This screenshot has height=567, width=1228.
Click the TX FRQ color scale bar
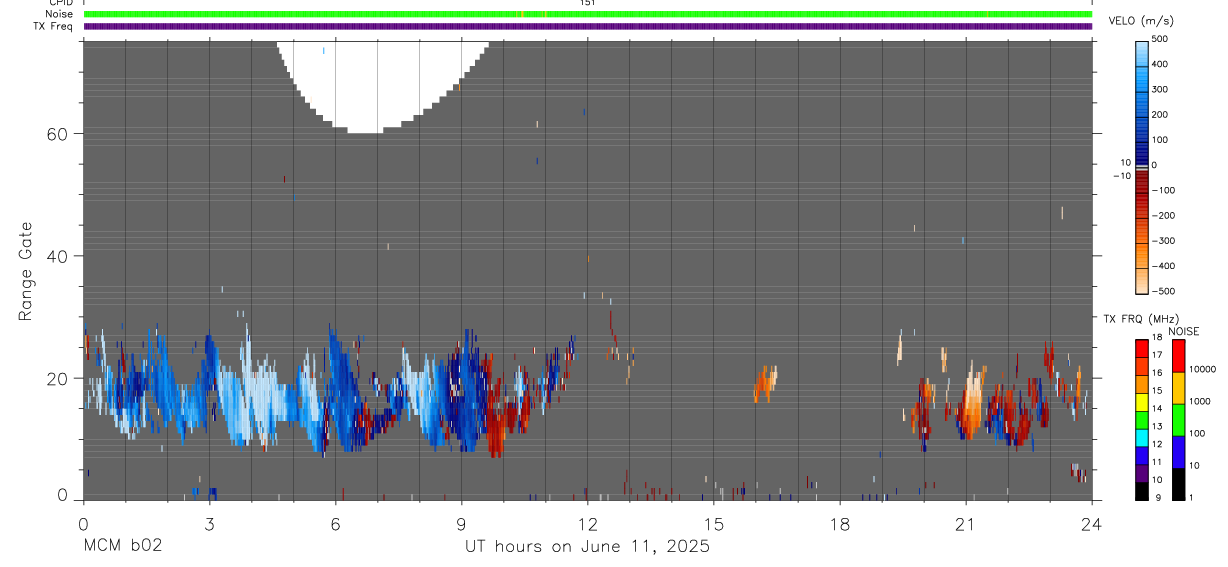click(1142, 418)
